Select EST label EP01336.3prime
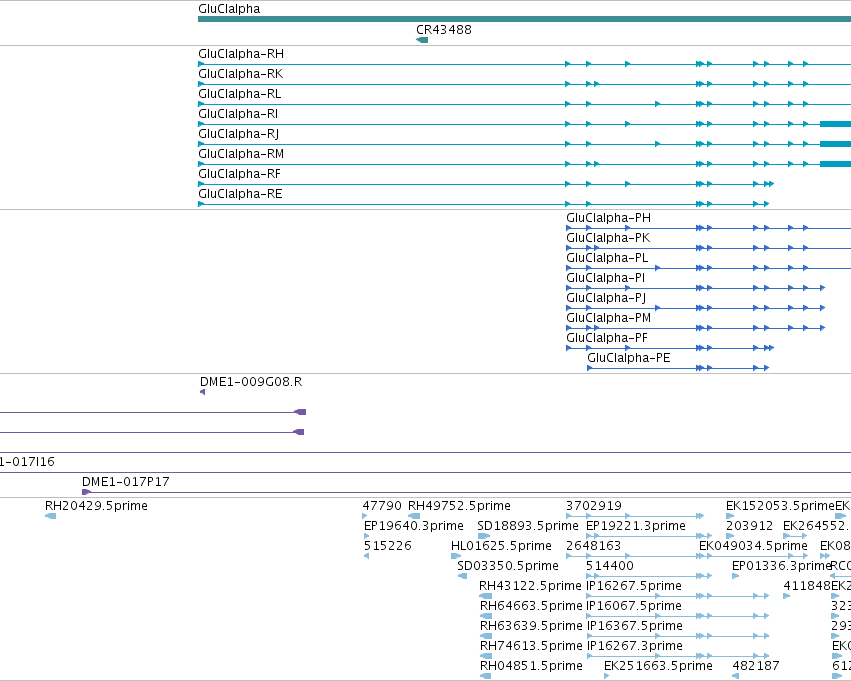Image resolution: width=851 pixels, height=681 pixels. coord(782,566)
